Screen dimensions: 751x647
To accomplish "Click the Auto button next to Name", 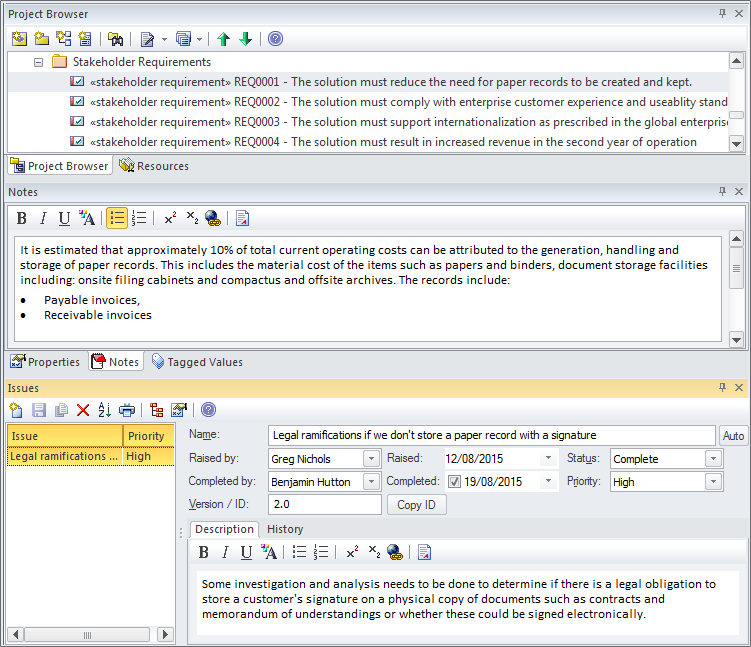I will (732, 436).
